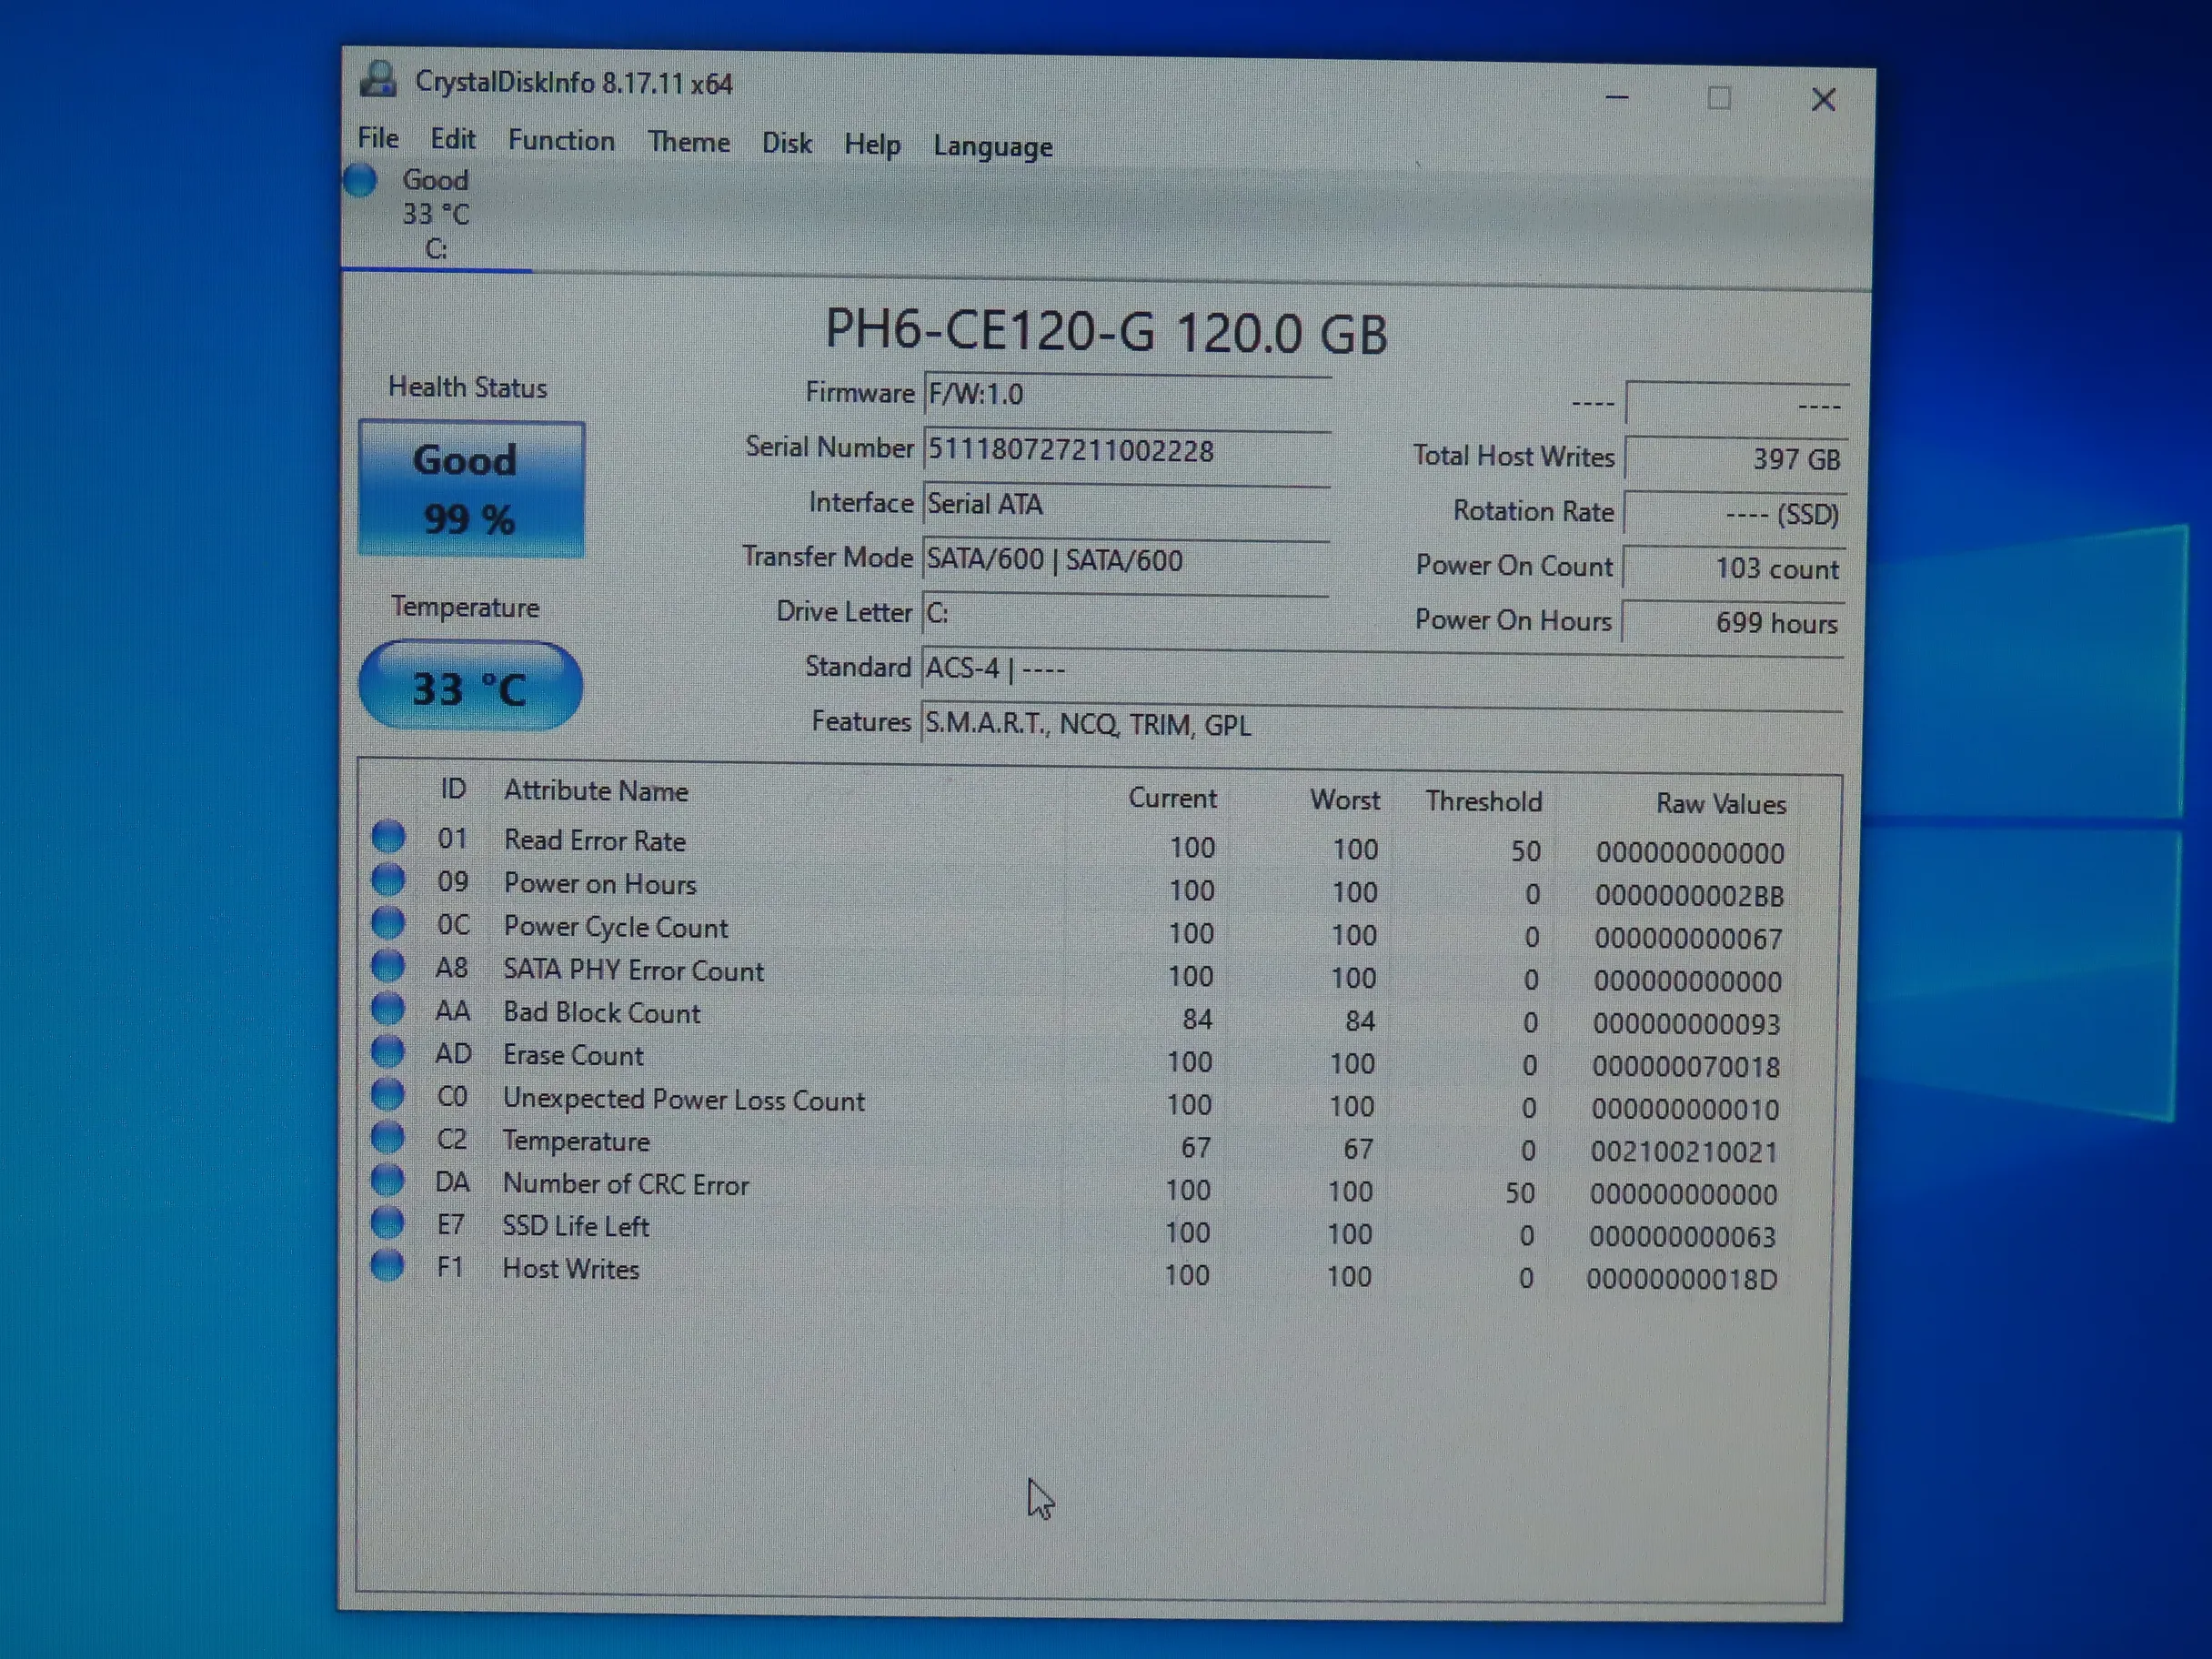The image size is (2212, 1659).
Task: Click the Good 99 % health status button
Action: click(x=471, y=489)
